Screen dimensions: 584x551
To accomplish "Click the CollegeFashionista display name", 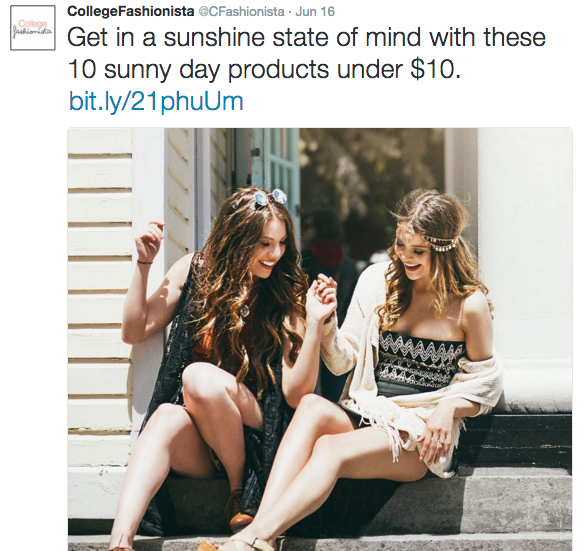I will [x=131, y=12].
